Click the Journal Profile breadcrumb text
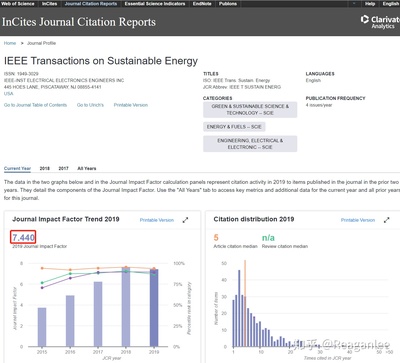 coord(41,43)
